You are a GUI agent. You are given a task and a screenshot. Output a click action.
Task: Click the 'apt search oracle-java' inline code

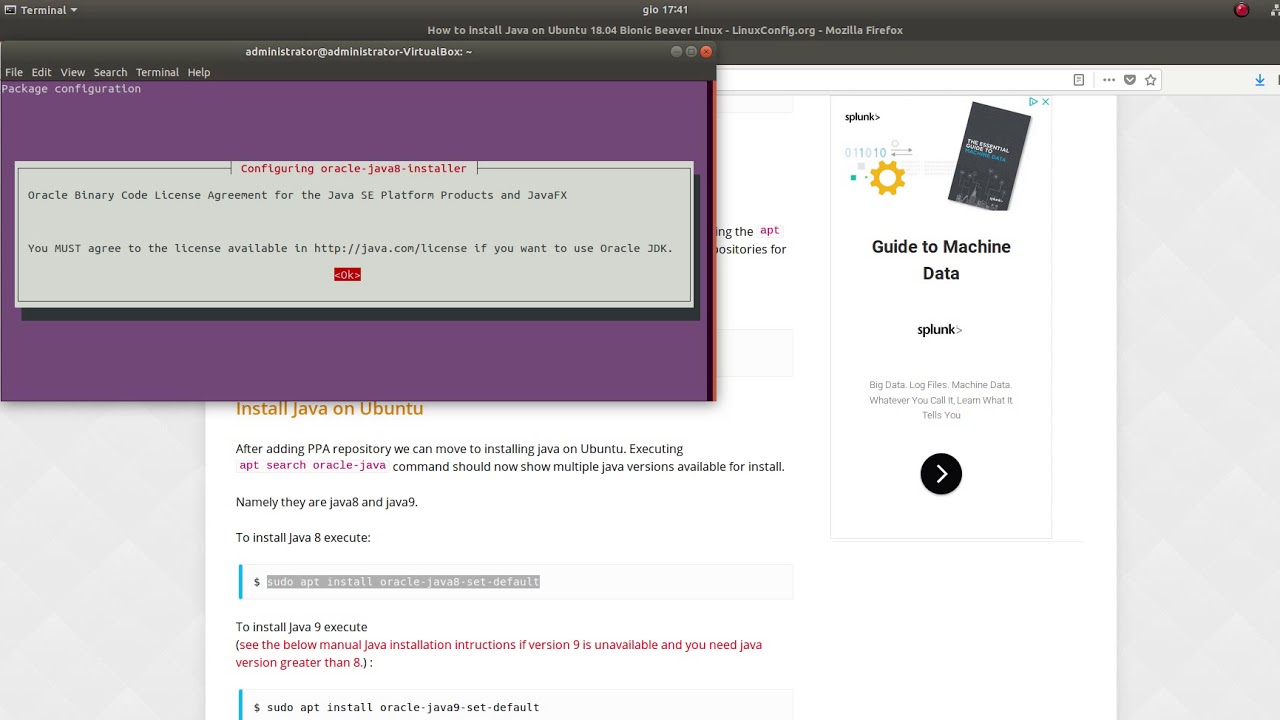pos(312,466)
